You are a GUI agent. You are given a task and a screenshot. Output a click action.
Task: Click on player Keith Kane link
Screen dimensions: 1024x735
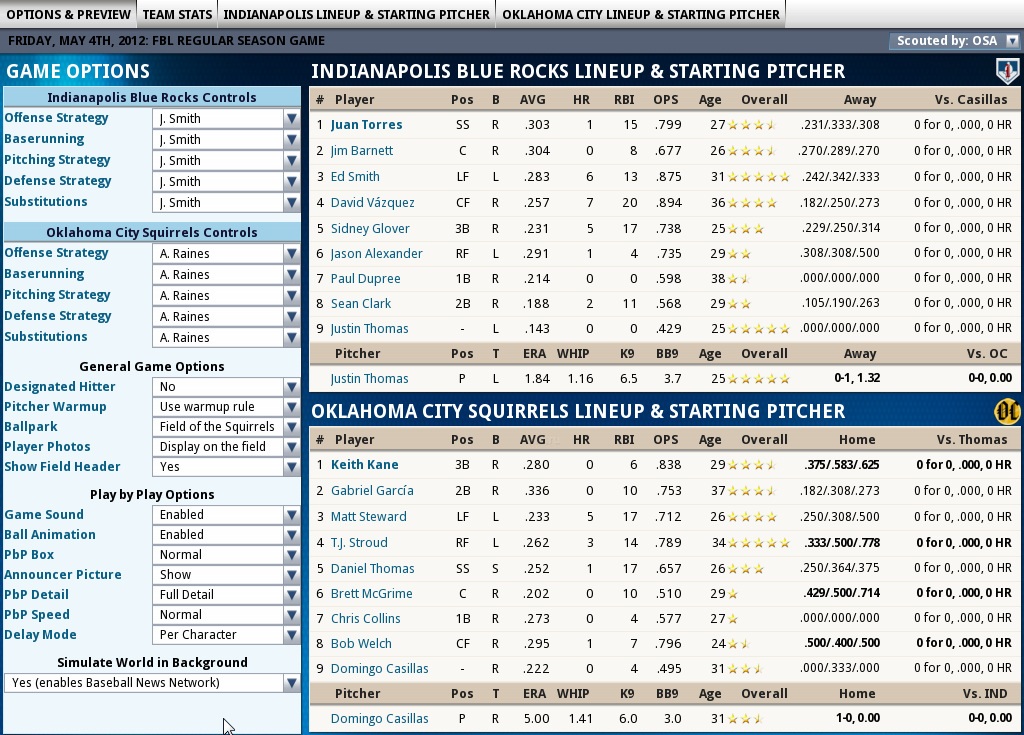[364, 465]
